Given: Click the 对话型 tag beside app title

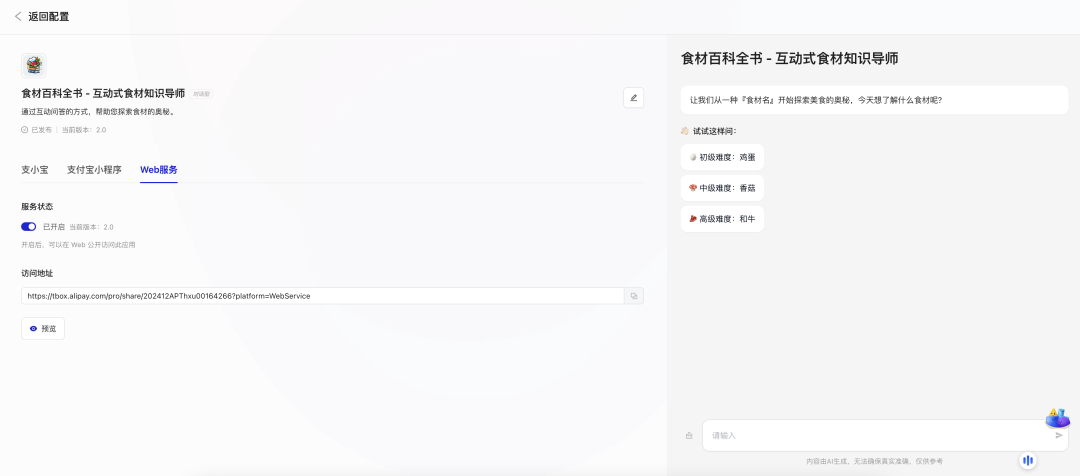Looking at the screenshot, I should point(202,94).
